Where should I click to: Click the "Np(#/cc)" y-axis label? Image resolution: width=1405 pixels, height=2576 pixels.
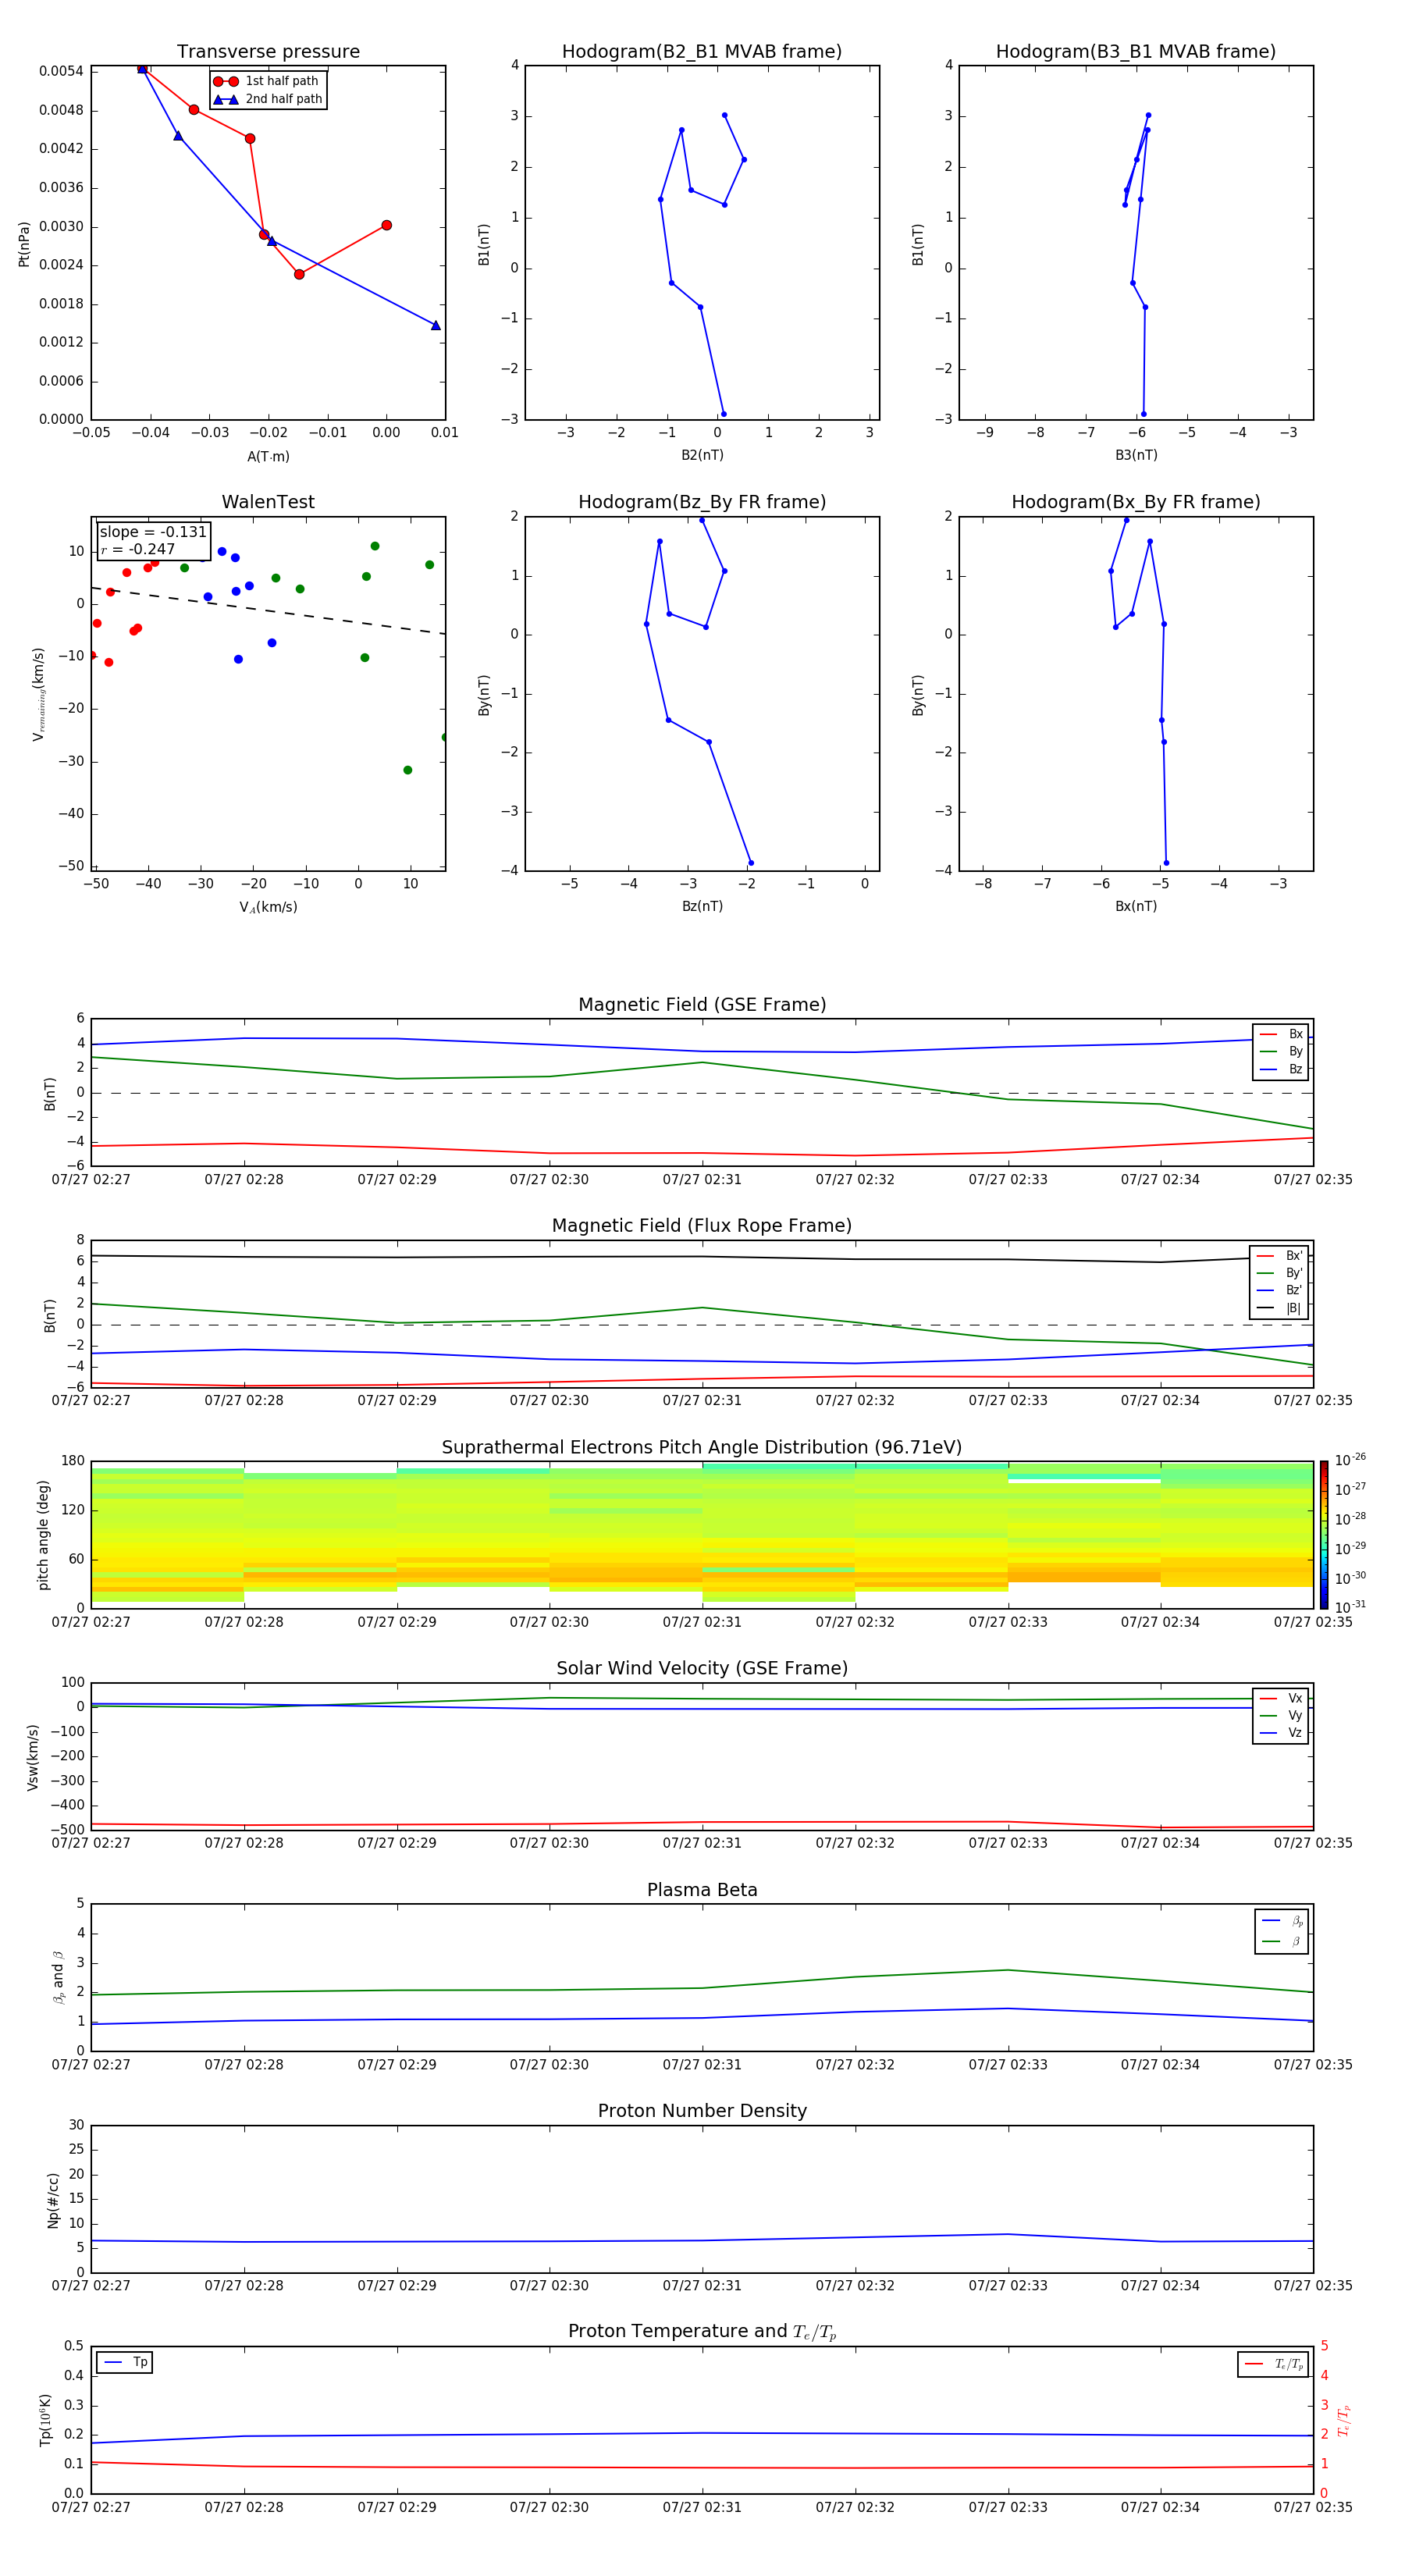pos(53,2200)
